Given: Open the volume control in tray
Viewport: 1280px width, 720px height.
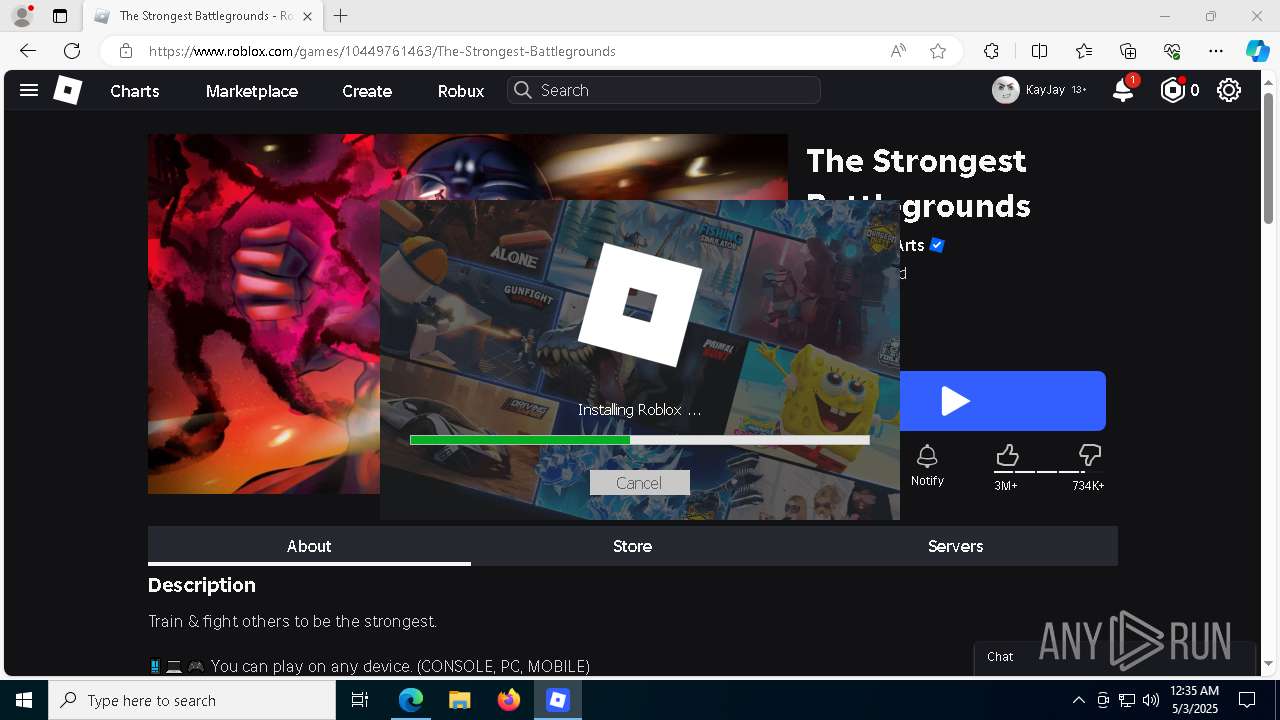Looking at the screenshot, I should click(1151, 700).
